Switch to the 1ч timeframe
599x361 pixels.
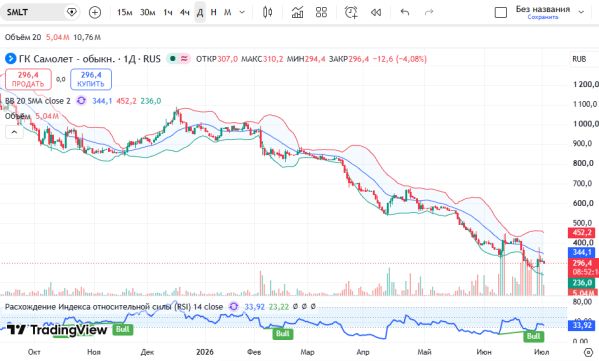[168, 12]
